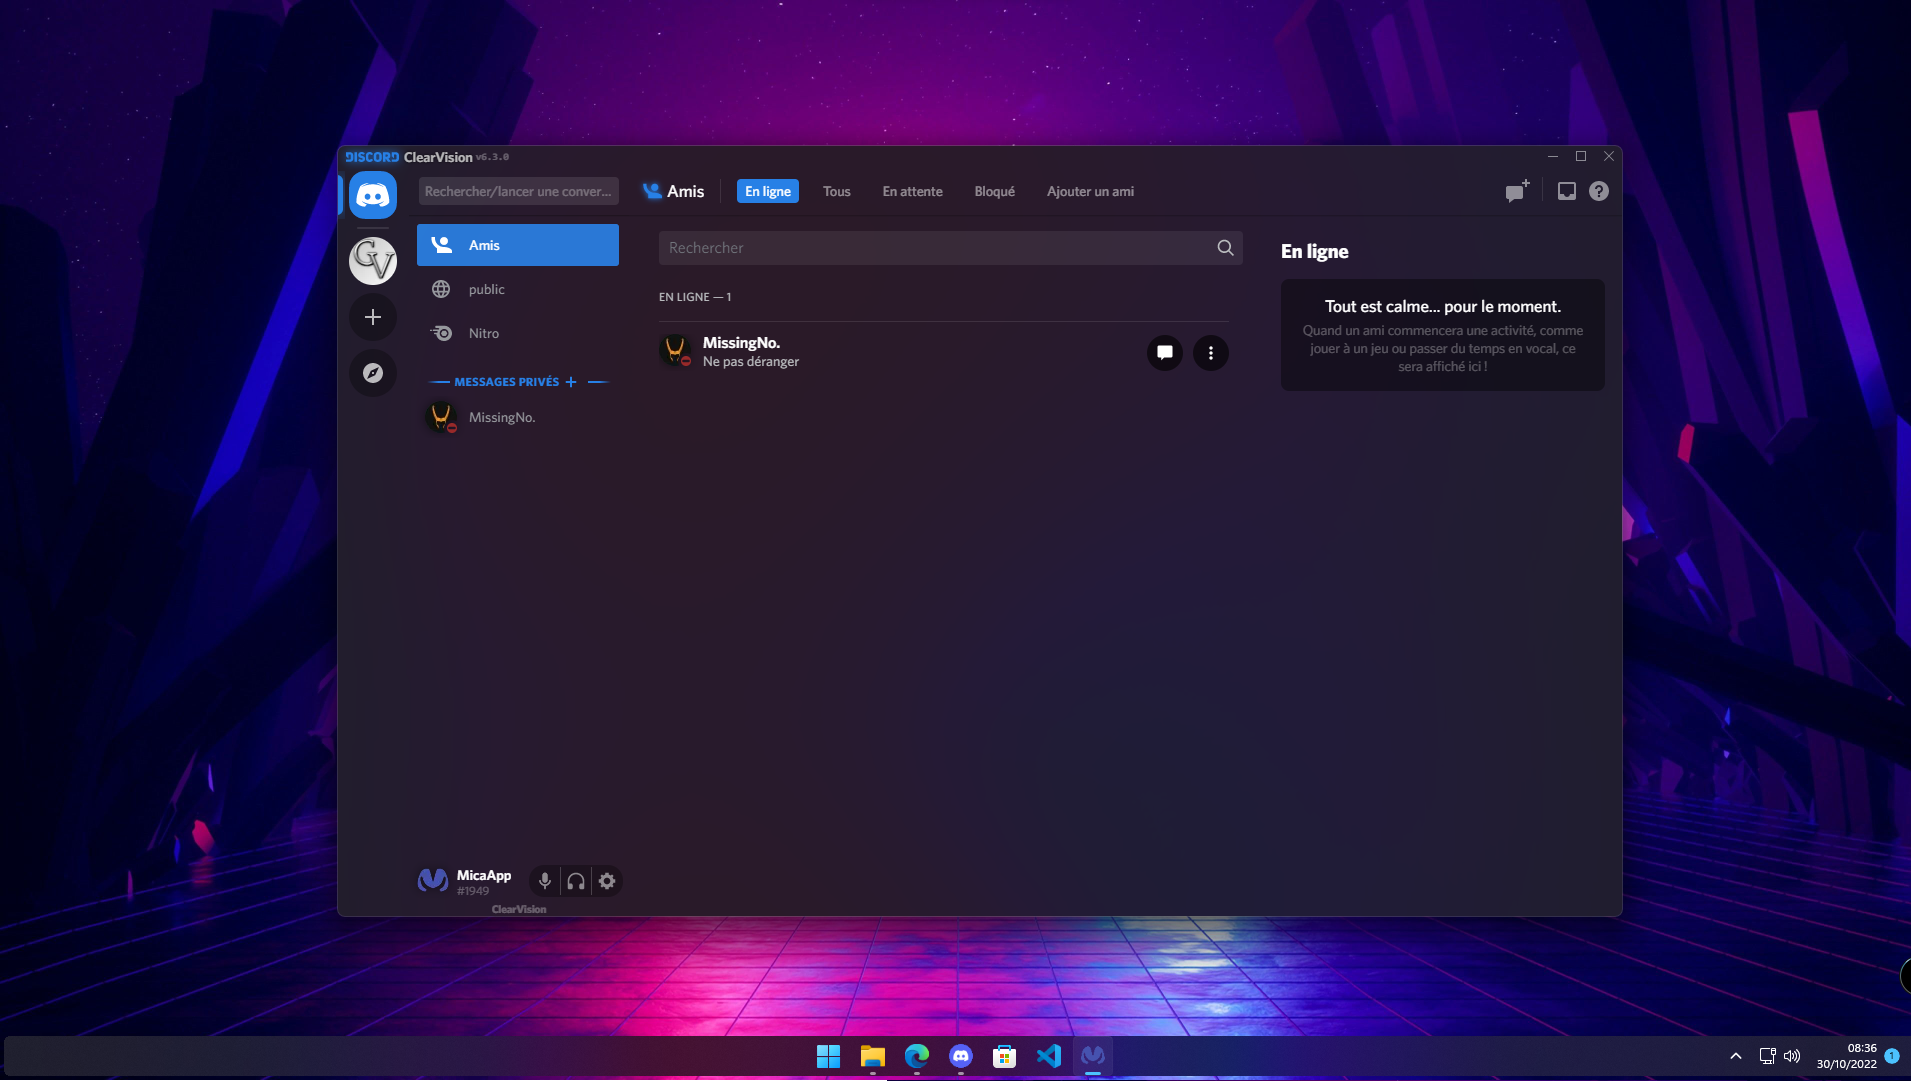Open more options for MissingNo.
This screenshot has height=1081, width=1911.
(1211, 353)
